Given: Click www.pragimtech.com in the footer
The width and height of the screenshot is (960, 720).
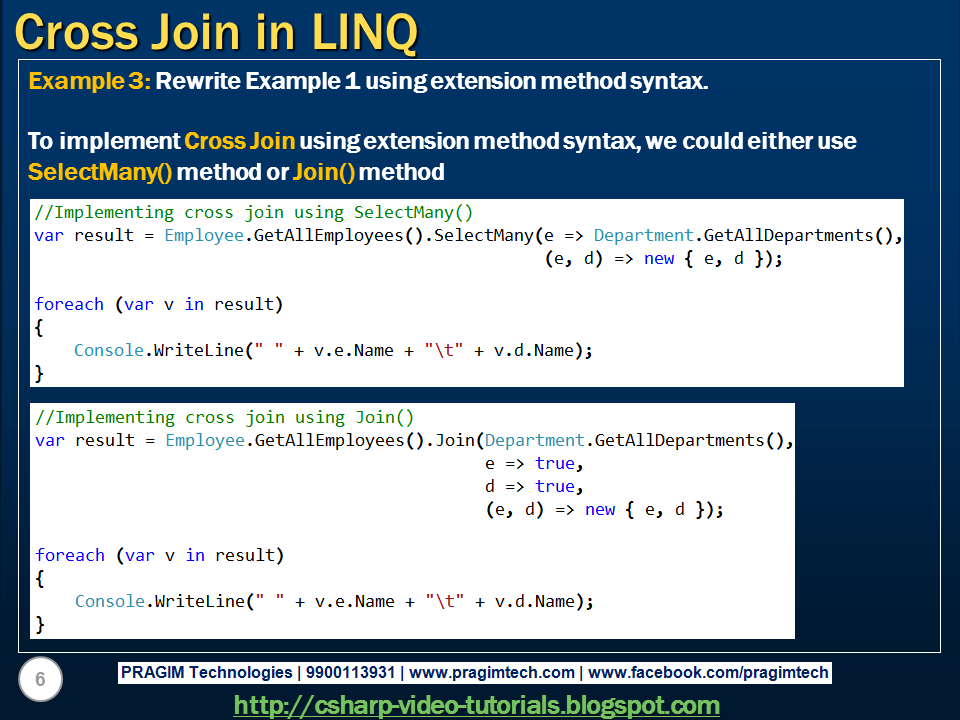Looking at the screenshot, I should tap(492, 672).
